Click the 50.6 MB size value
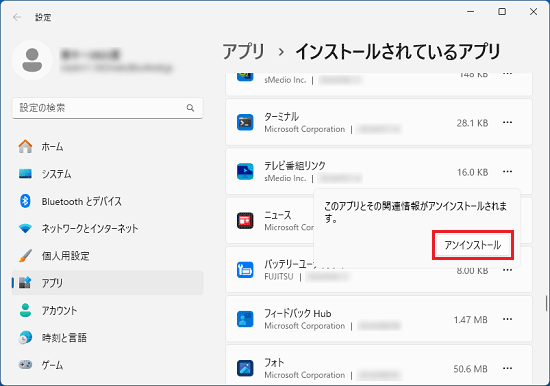Image resolution: width=550 pixels, height=386 pixels. [470, 369]
